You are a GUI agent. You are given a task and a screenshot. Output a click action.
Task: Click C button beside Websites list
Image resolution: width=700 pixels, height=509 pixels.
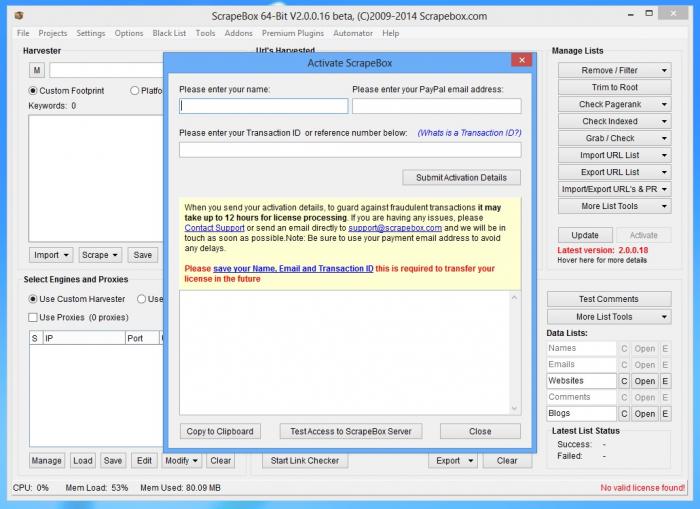pos(624,381)
